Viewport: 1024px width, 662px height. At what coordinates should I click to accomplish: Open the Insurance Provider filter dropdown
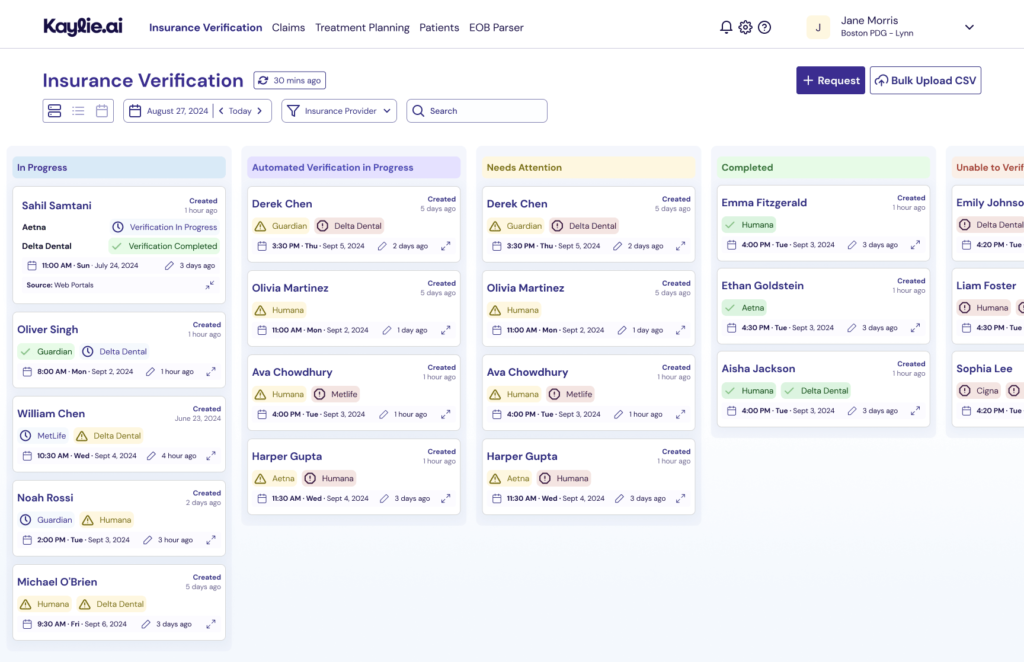coord(339,111)
